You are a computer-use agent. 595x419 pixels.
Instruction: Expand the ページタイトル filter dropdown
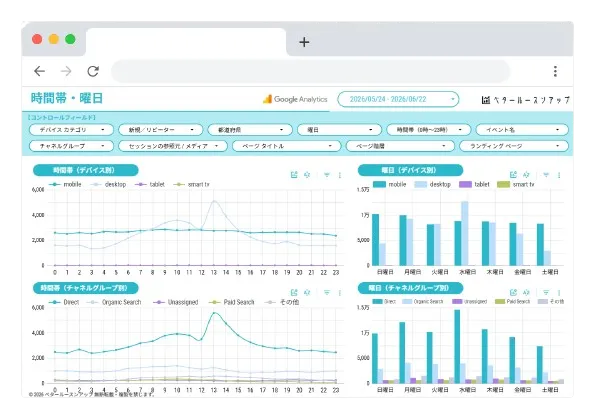(286, 146)
